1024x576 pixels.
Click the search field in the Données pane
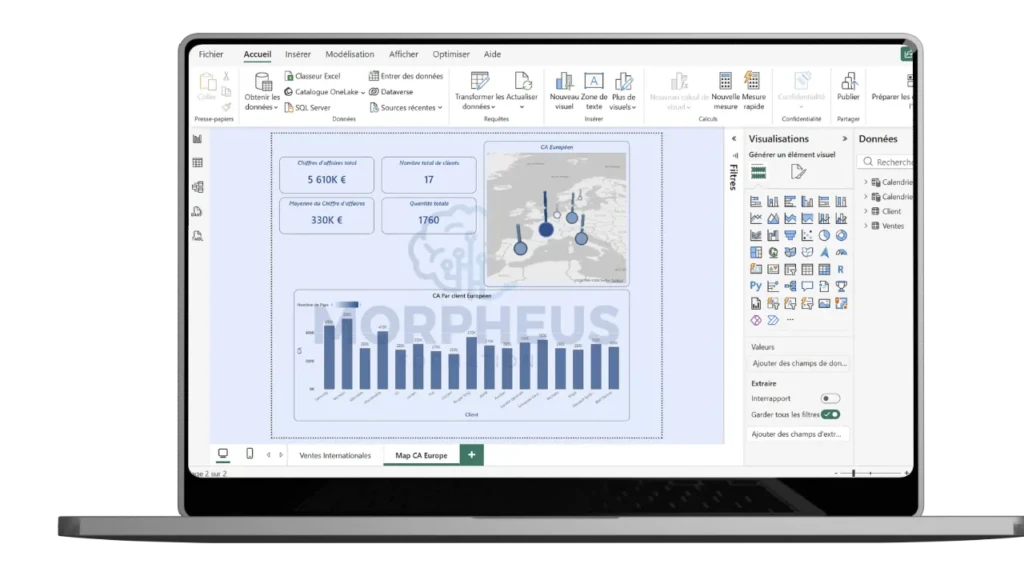pyautogui.click(x=888, y=161)
